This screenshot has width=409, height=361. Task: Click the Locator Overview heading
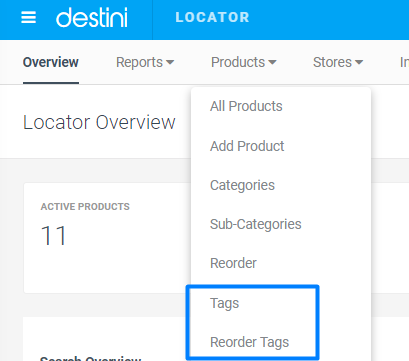99,122
